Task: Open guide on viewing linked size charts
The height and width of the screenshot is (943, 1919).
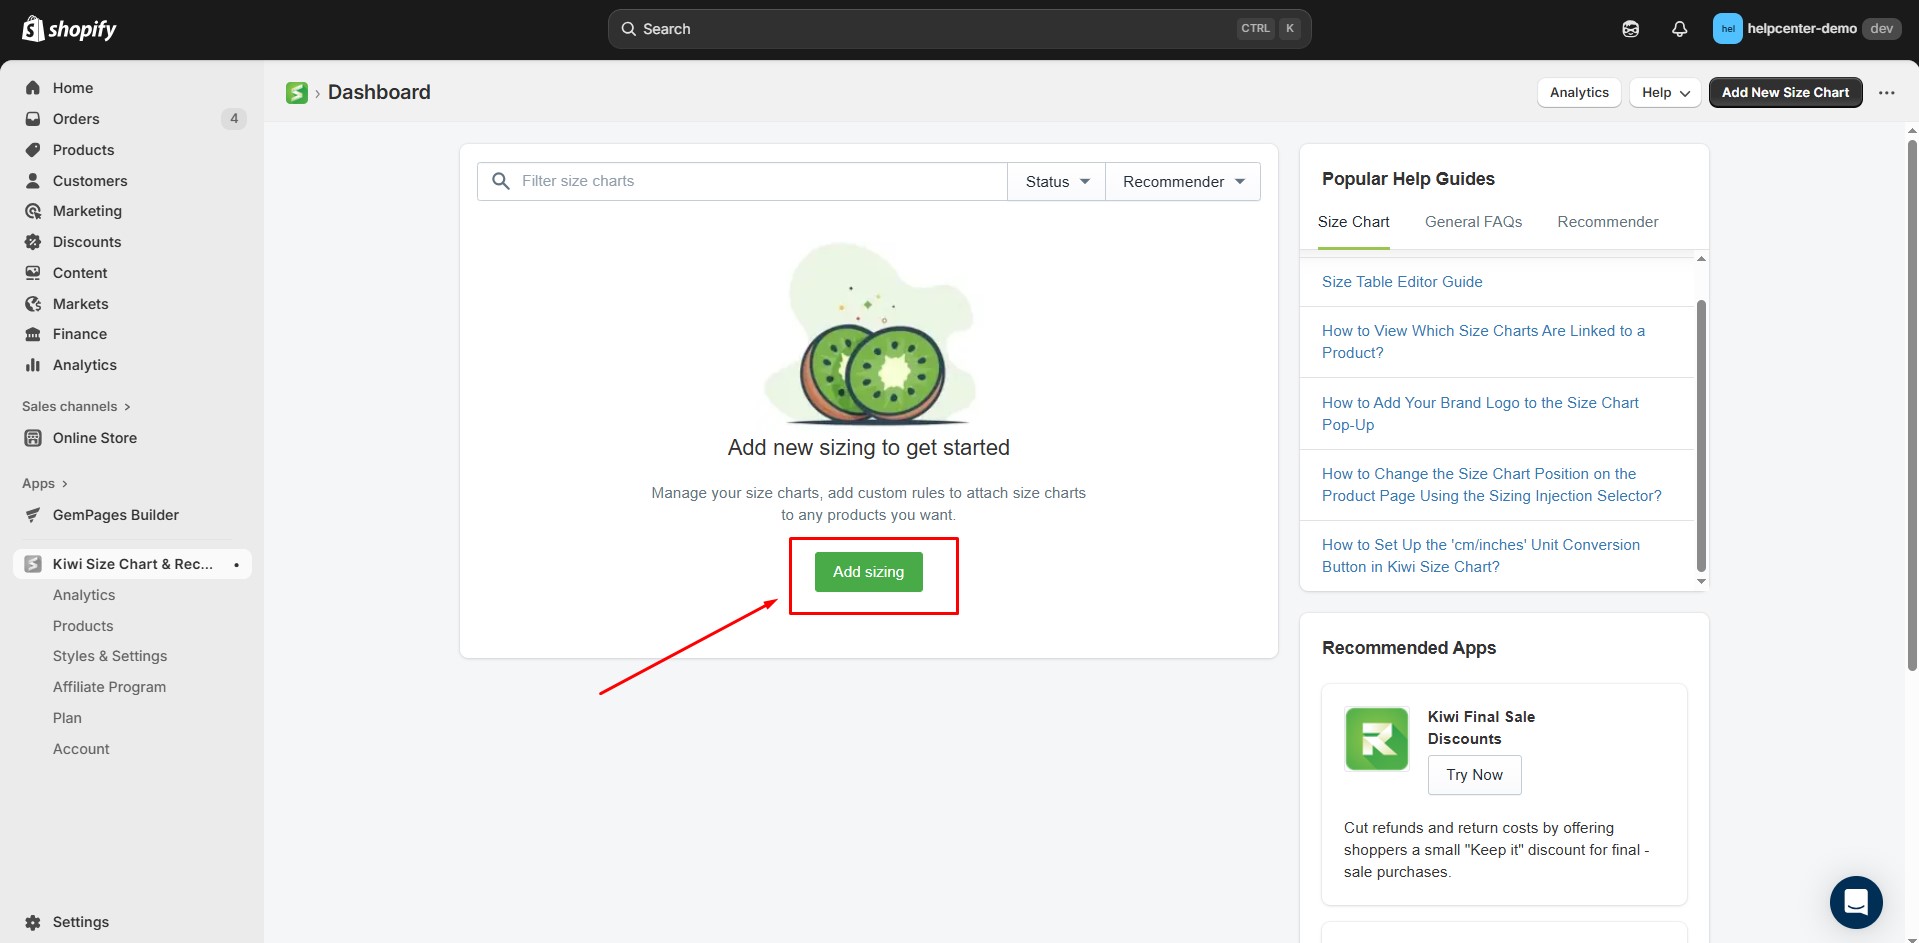Action: [x=1483, y=342]
